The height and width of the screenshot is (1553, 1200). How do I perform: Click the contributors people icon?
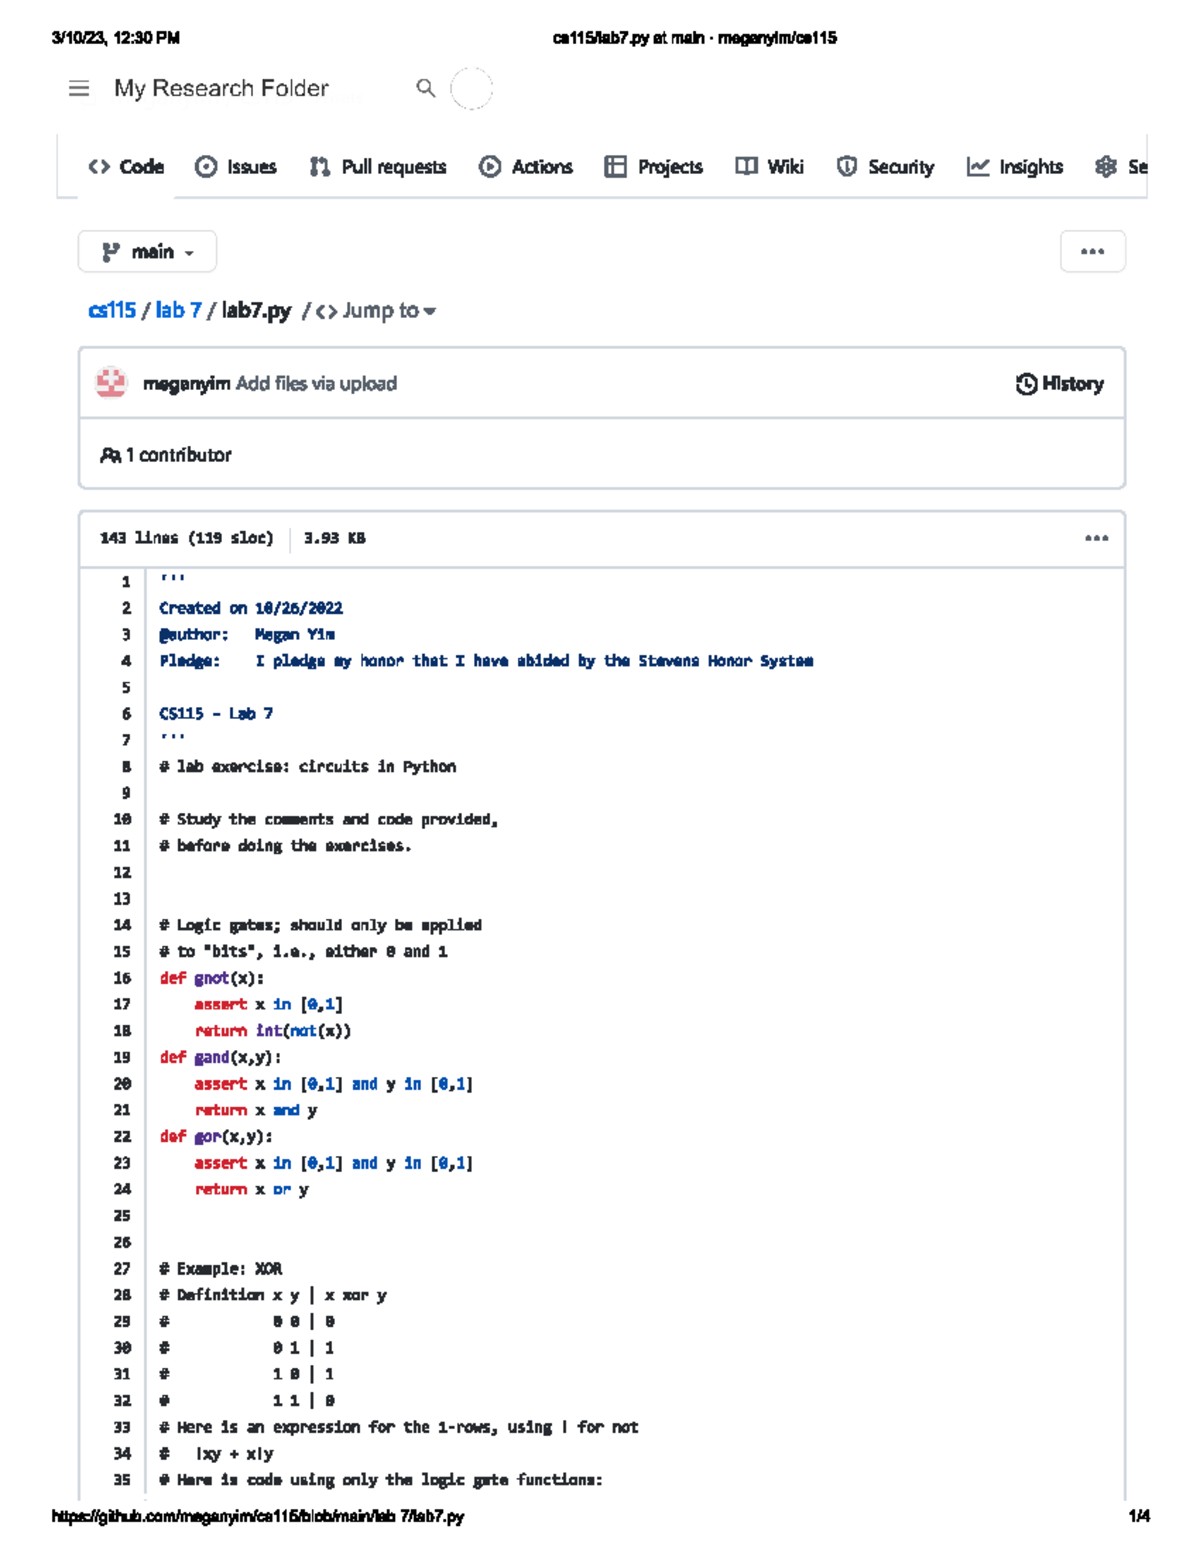tap(110, 455)
